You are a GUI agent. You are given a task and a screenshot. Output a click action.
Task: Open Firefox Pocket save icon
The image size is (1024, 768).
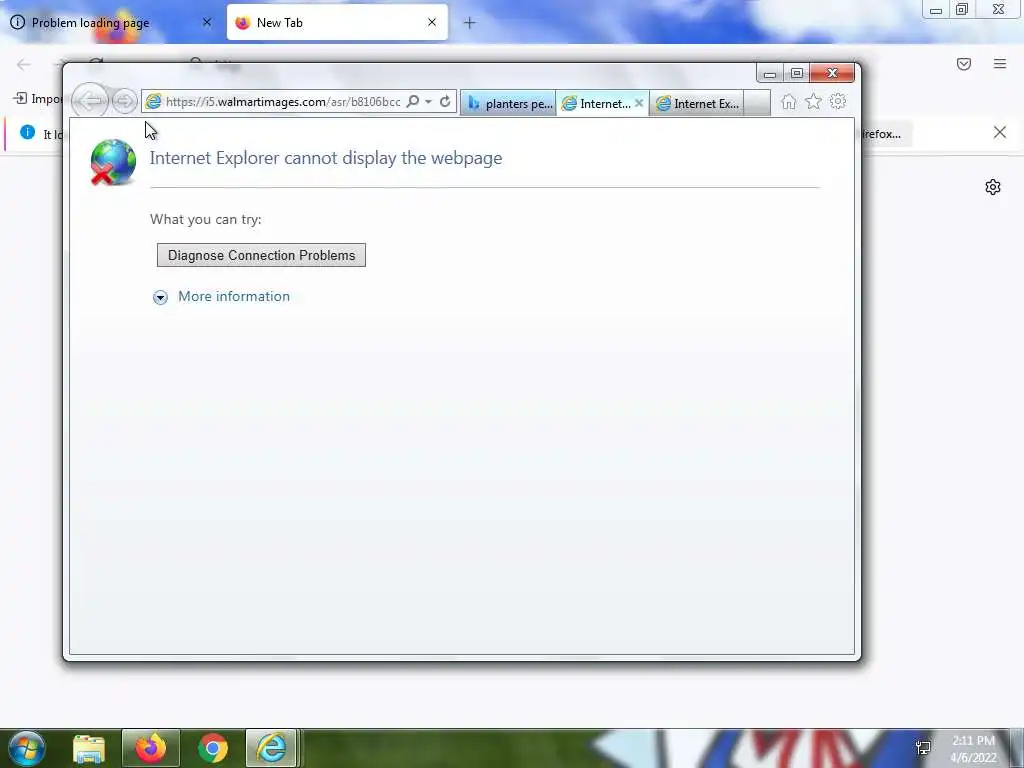click(964, 64)
